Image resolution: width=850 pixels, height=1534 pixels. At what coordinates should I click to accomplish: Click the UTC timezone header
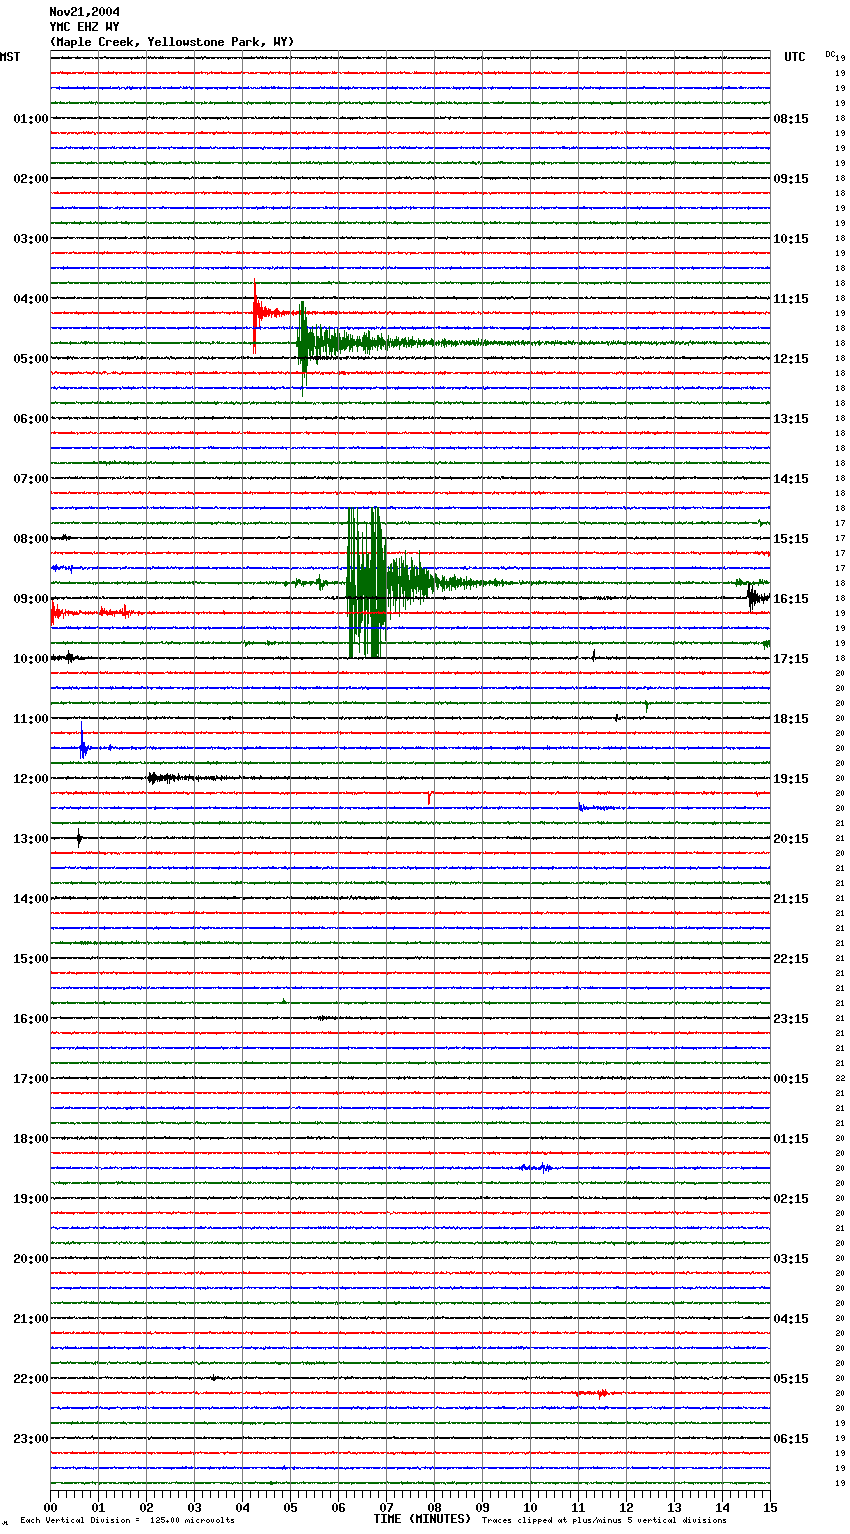795,57
